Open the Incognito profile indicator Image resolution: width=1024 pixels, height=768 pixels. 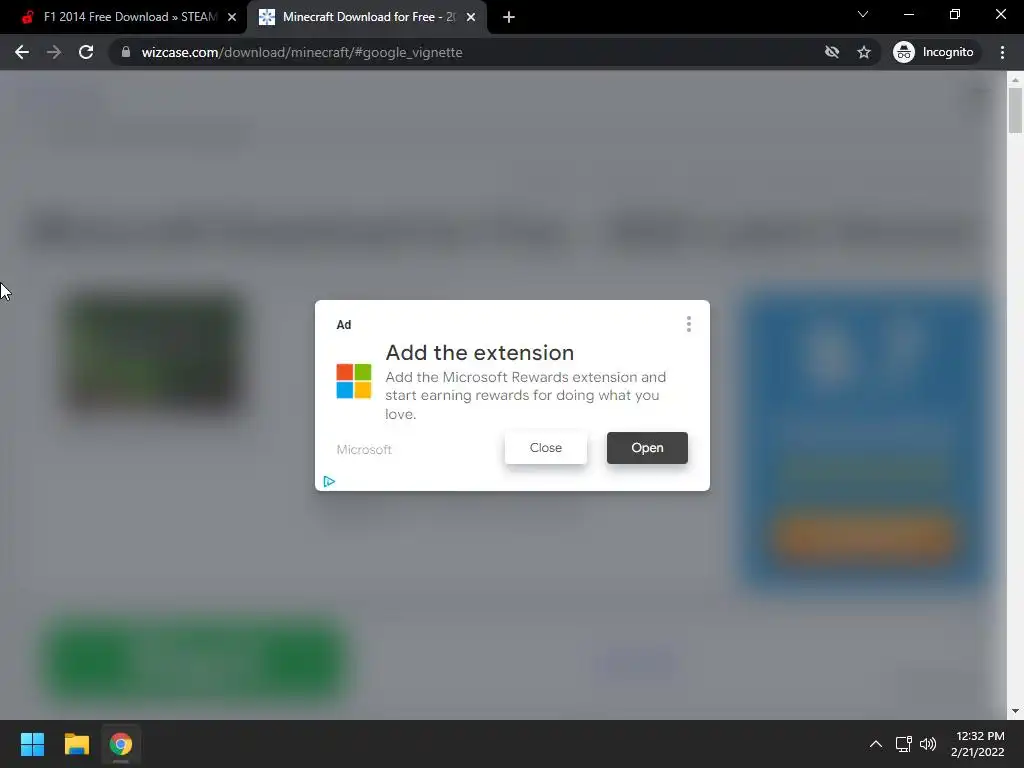tap(934, 52)
